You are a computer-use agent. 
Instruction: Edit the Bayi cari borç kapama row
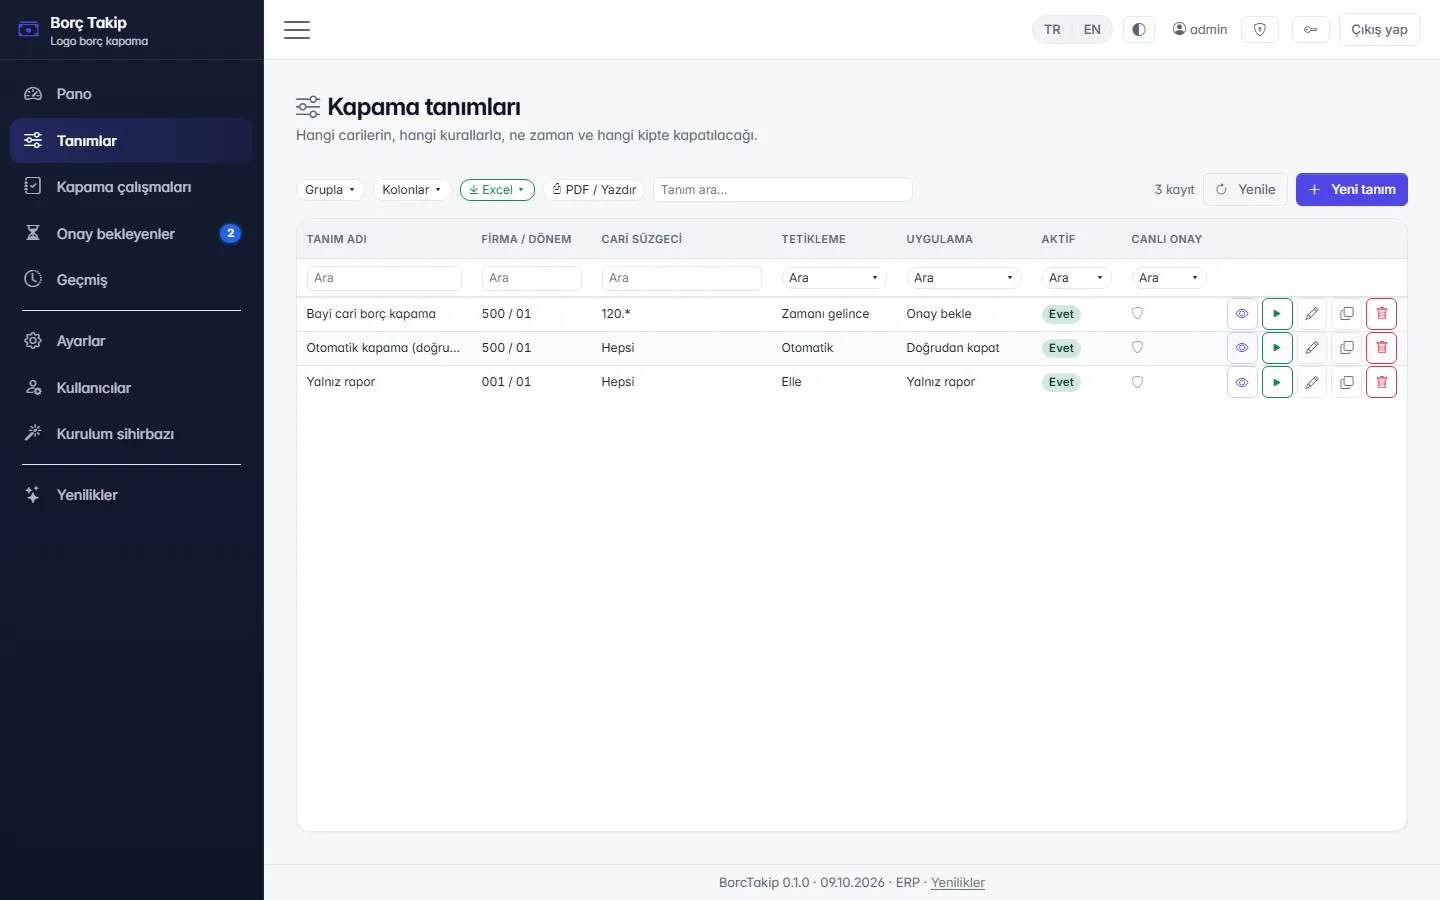click(1312, 314)
